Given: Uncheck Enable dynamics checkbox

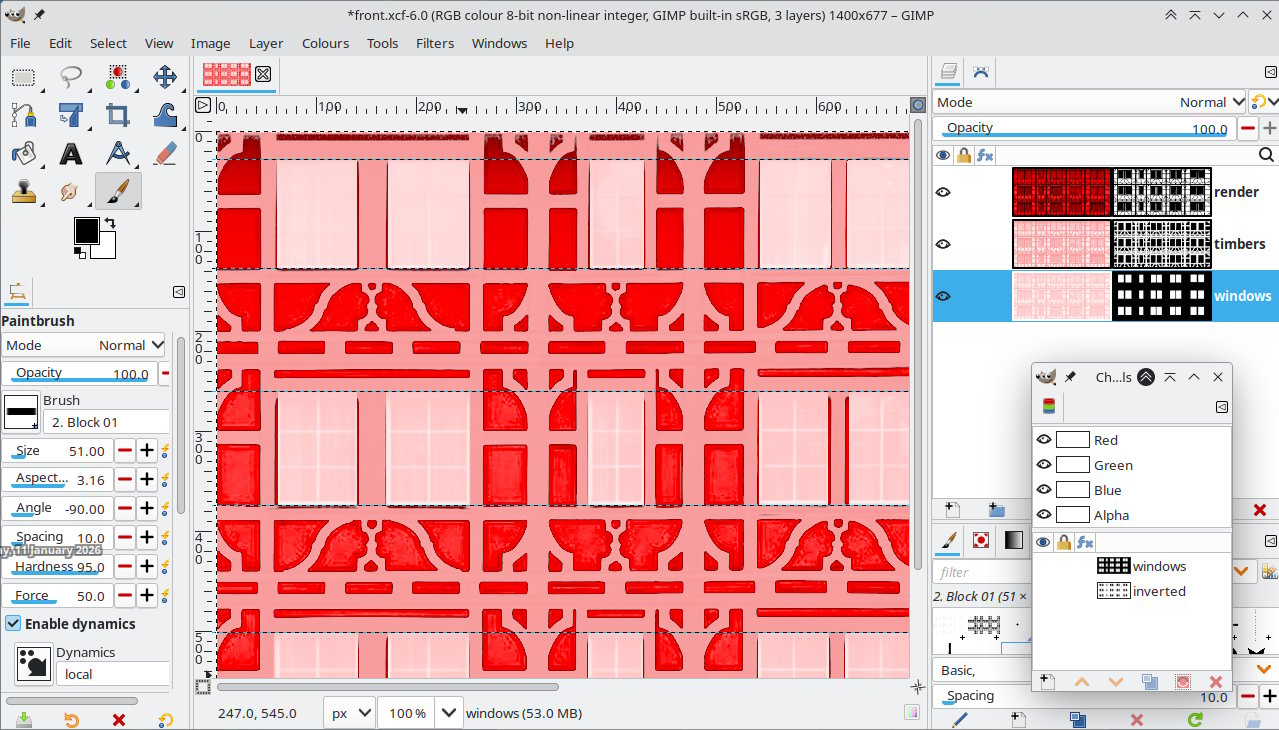Looking at the screenshot, I should (13, 623).
